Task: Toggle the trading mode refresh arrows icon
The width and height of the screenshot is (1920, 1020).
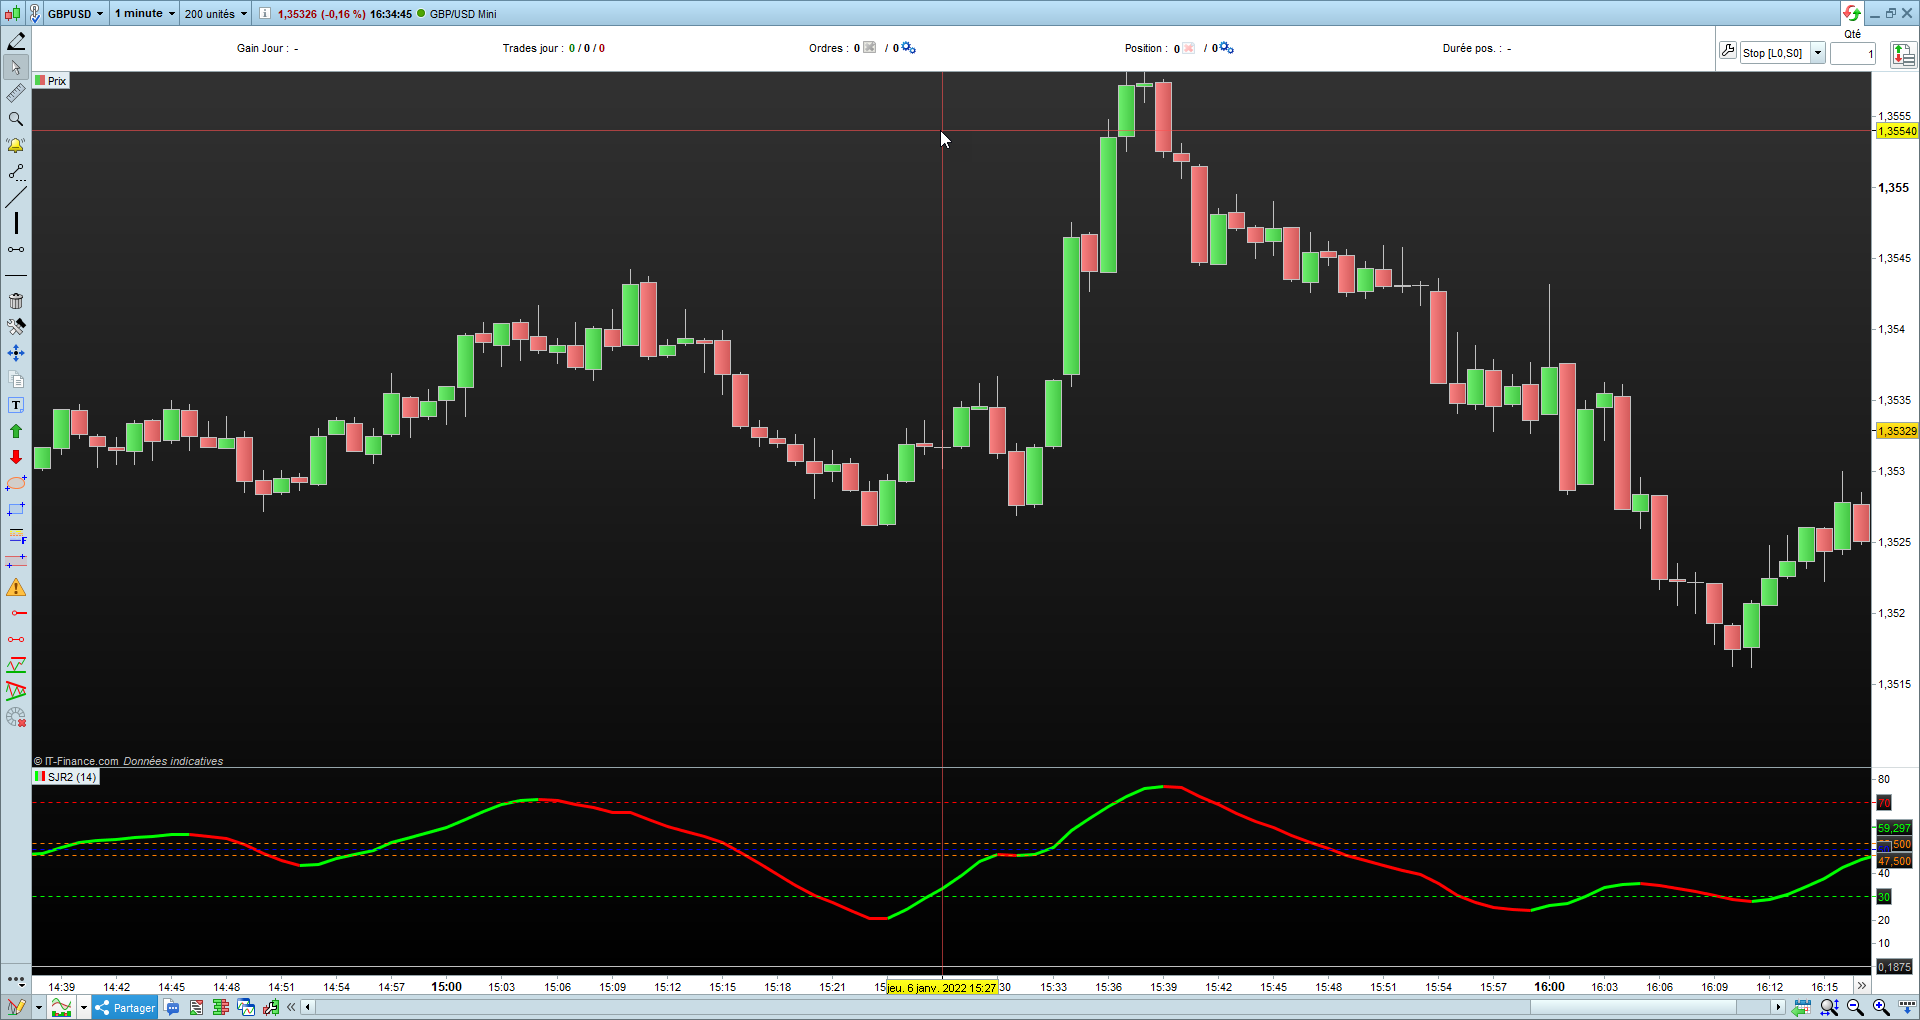Action: pos(1852,13)
